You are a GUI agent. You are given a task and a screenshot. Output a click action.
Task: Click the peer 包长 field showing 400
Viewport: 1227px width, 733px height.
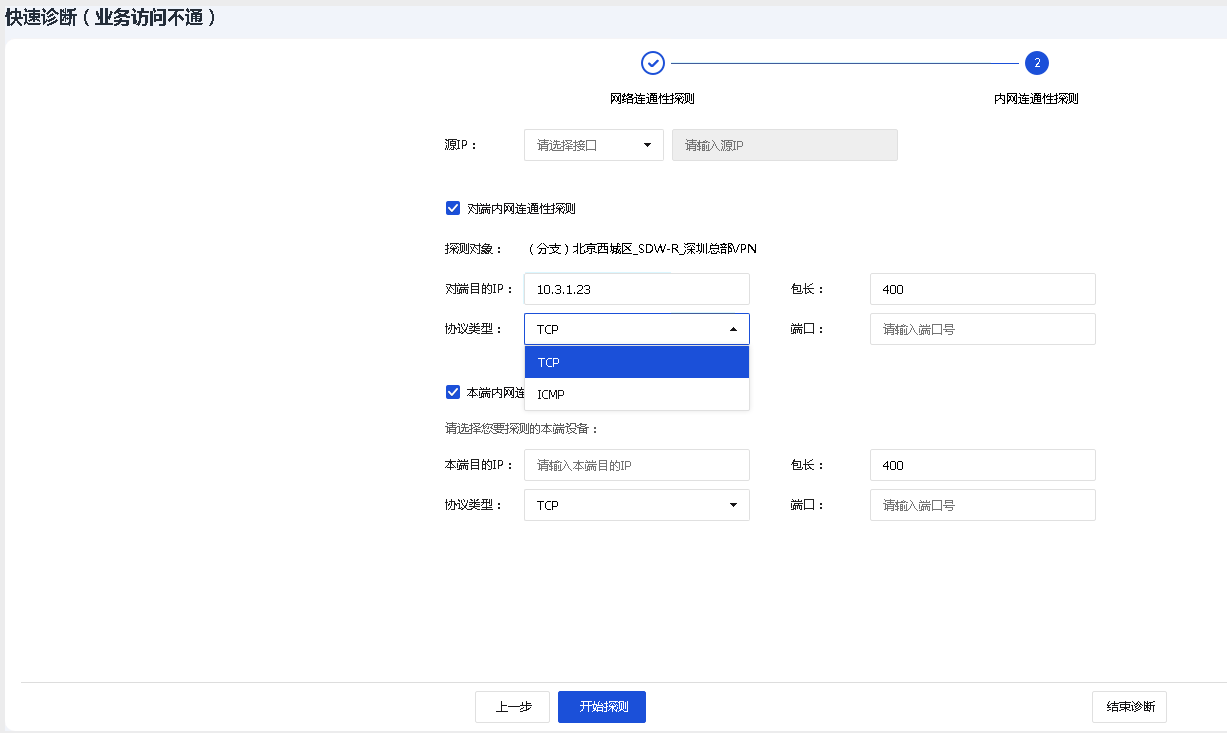click(982, 289)
